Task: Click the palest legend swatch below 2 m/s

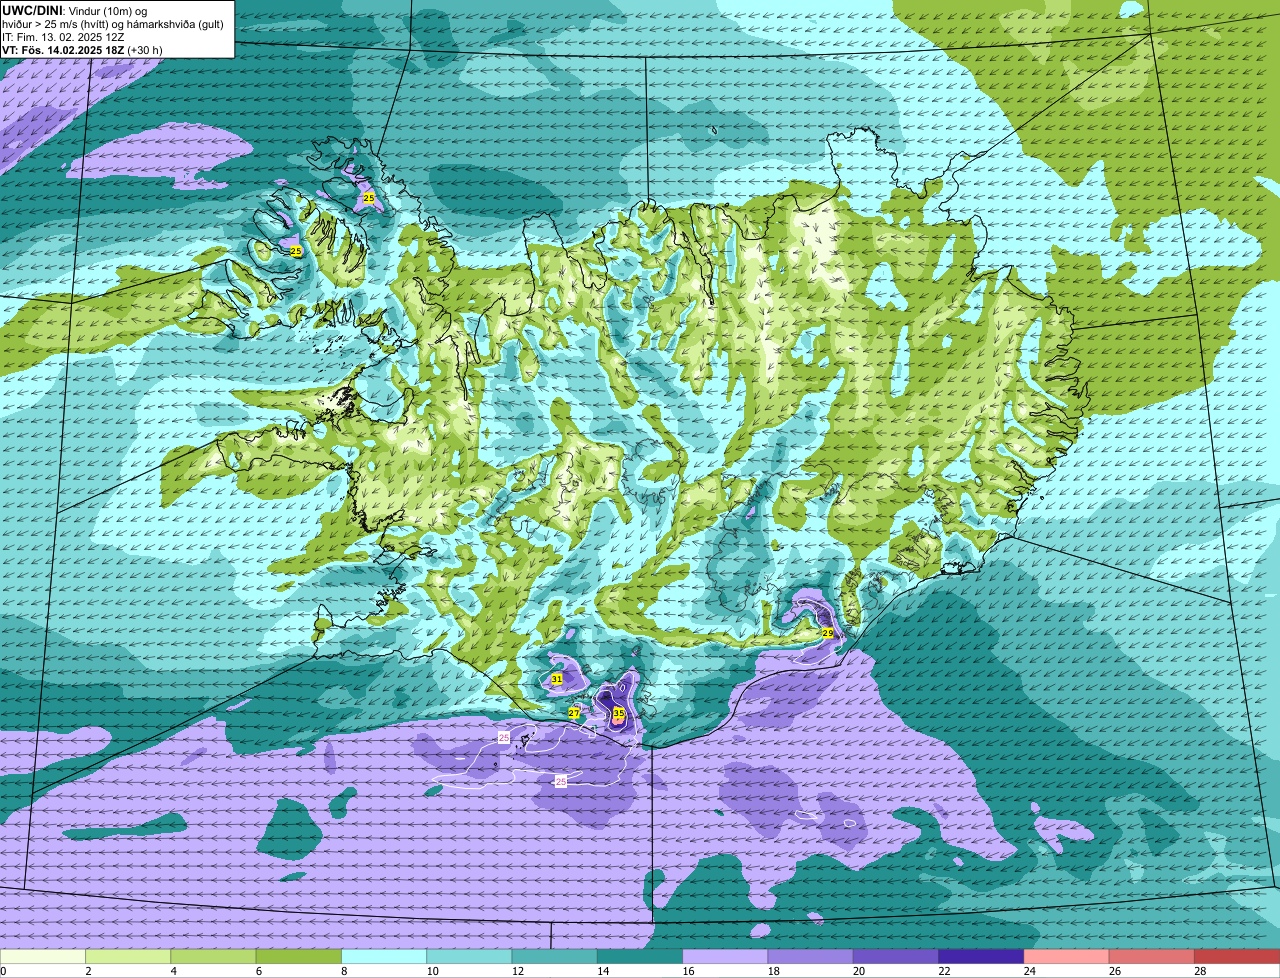Action: [43, 956]
